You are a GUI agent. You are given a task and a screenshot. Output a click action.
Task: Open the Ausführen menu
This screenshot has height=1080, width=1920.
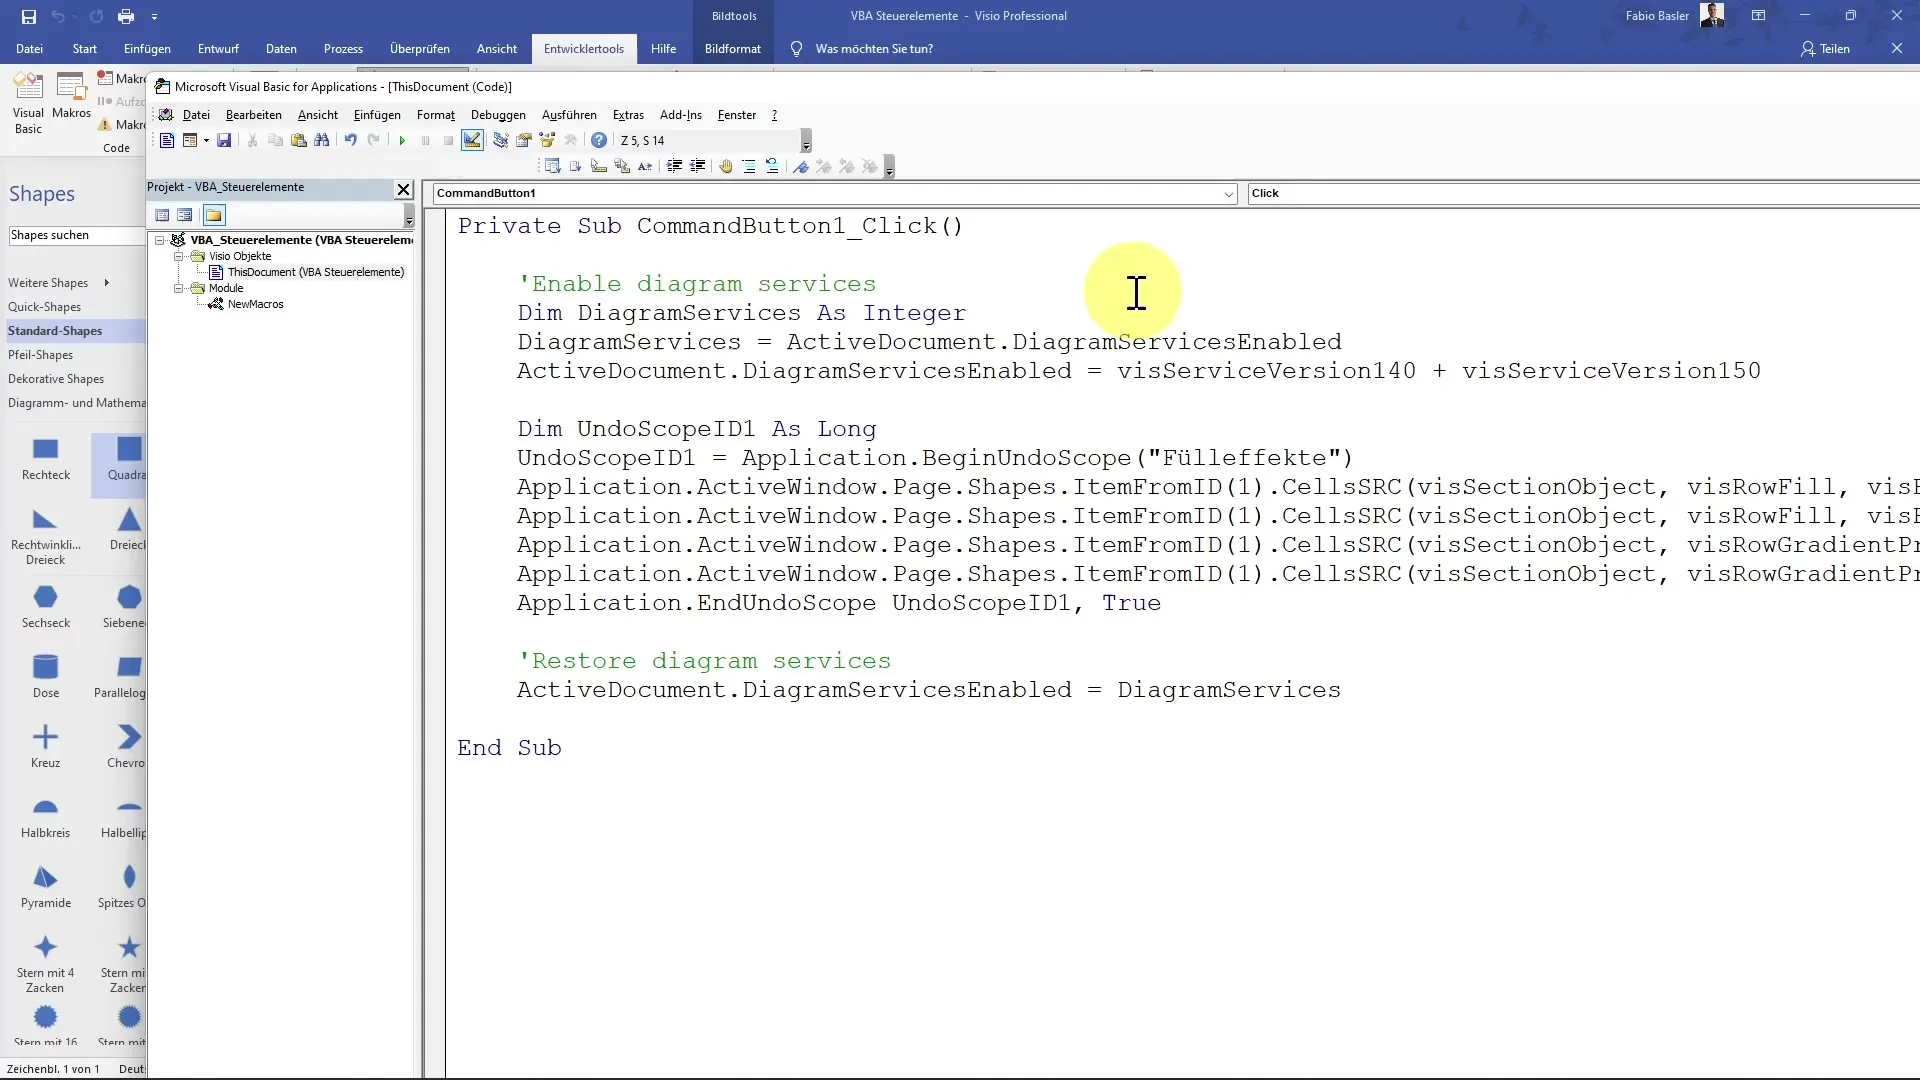click(x=569, y=115)
